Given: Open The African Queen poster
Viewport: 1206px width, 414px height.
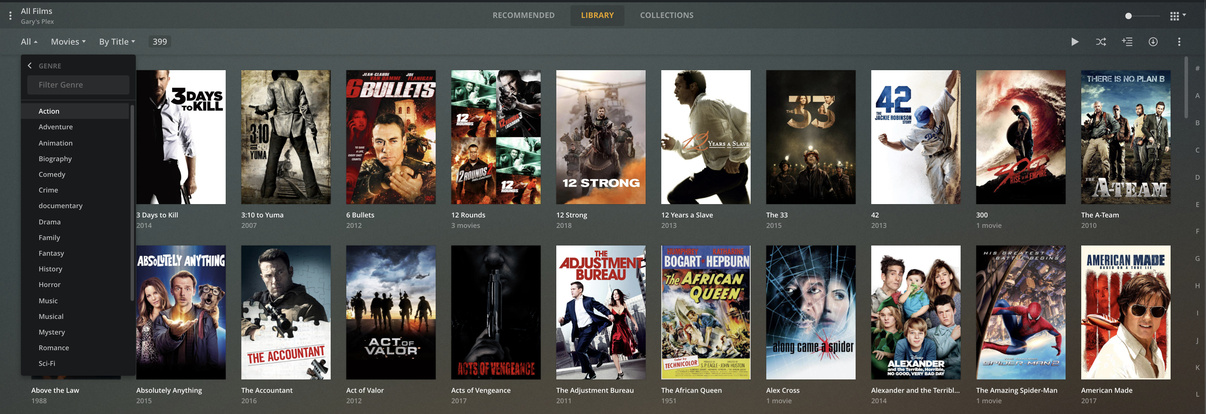Looking at the screenshot, I should [x=706, y=313].
